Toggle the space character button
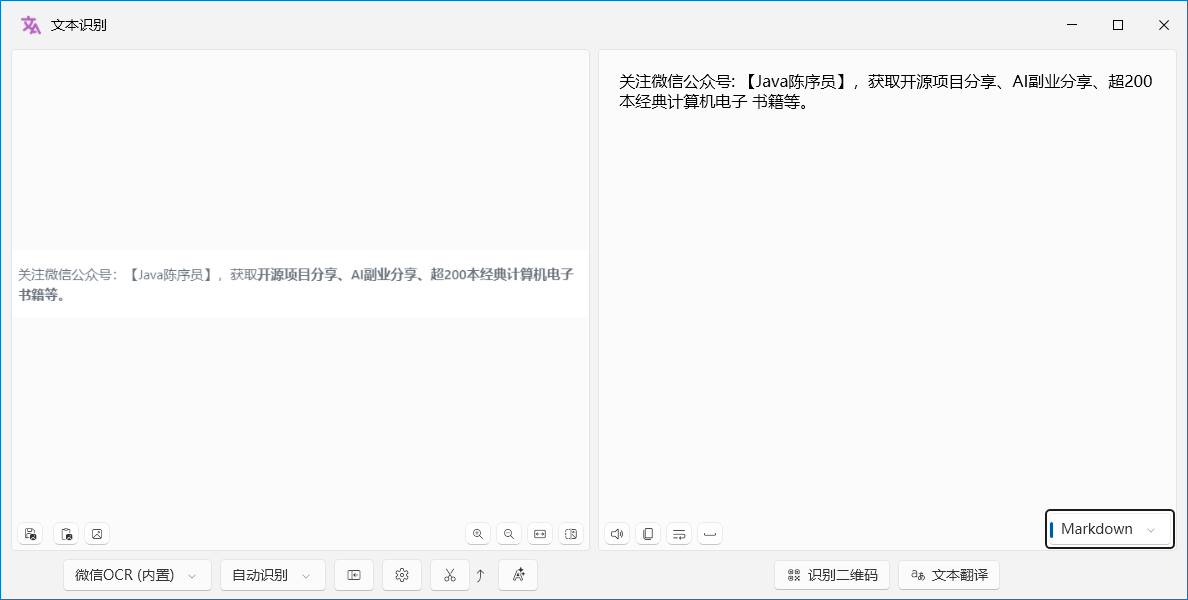1188x600 pixels. pyautogui.click(x=710, y=534)
